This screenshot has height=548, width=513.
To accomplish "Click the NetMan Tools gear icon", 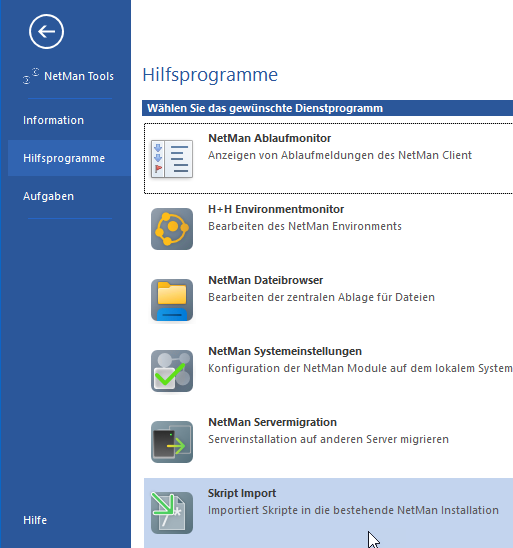I will (x=31, y=76).
